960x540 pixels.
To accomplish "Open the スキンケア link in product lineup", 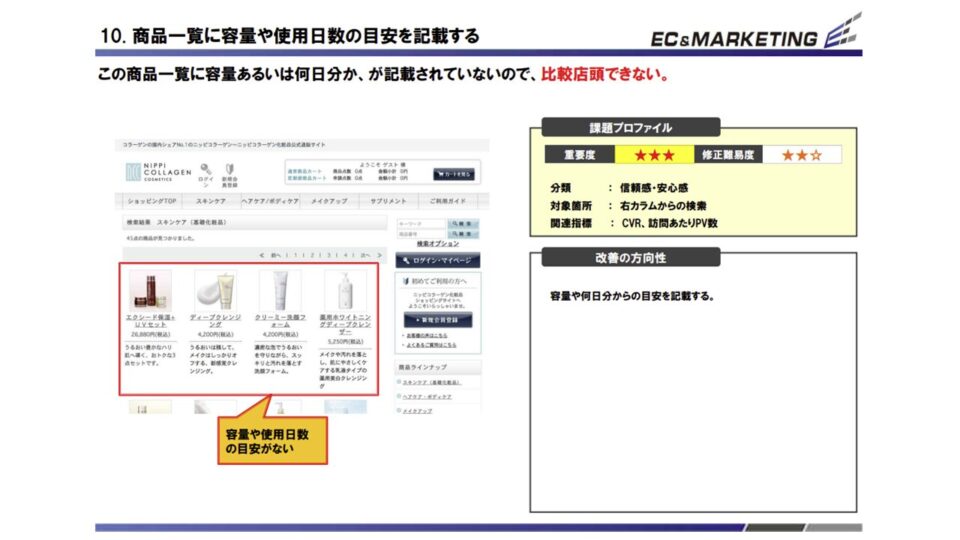I will click(x=431, y=382).
